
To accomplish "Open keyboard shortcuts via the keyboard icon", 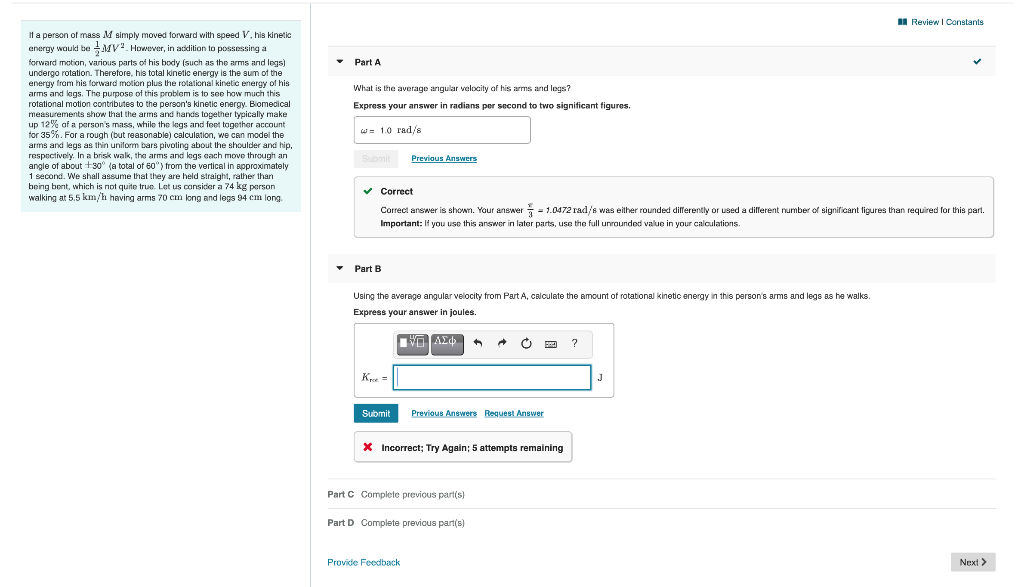I will coord(551,344).
